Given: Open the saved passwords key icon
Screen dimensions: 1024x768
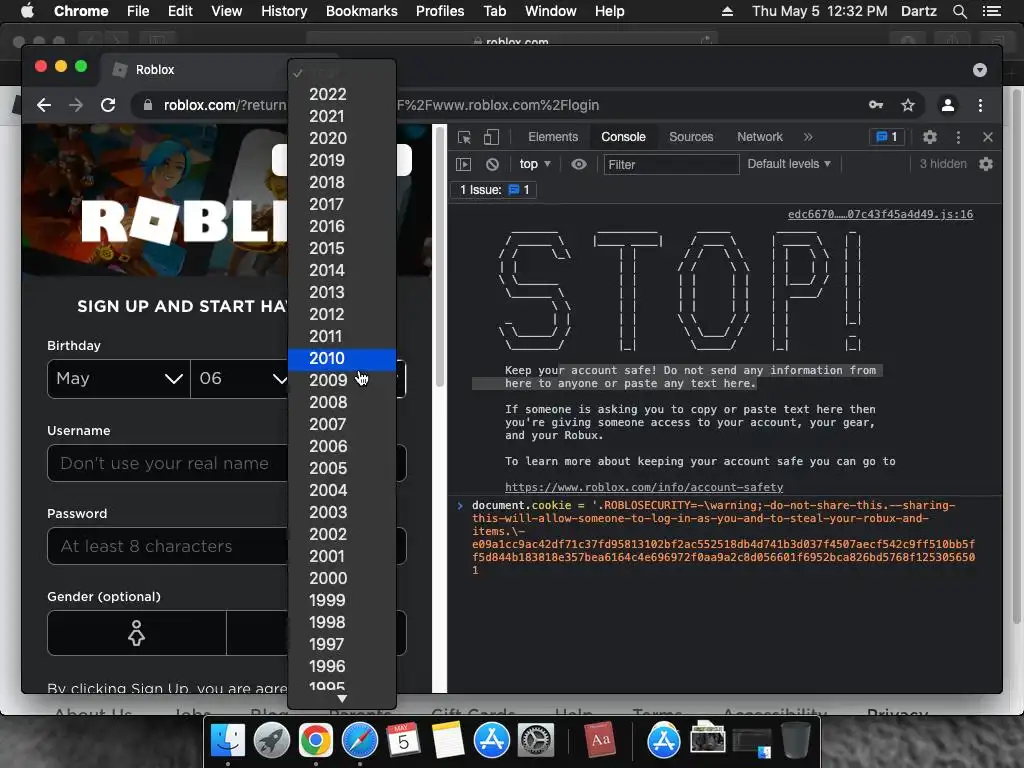Looking at the screenshot, I should coord(876,105).
